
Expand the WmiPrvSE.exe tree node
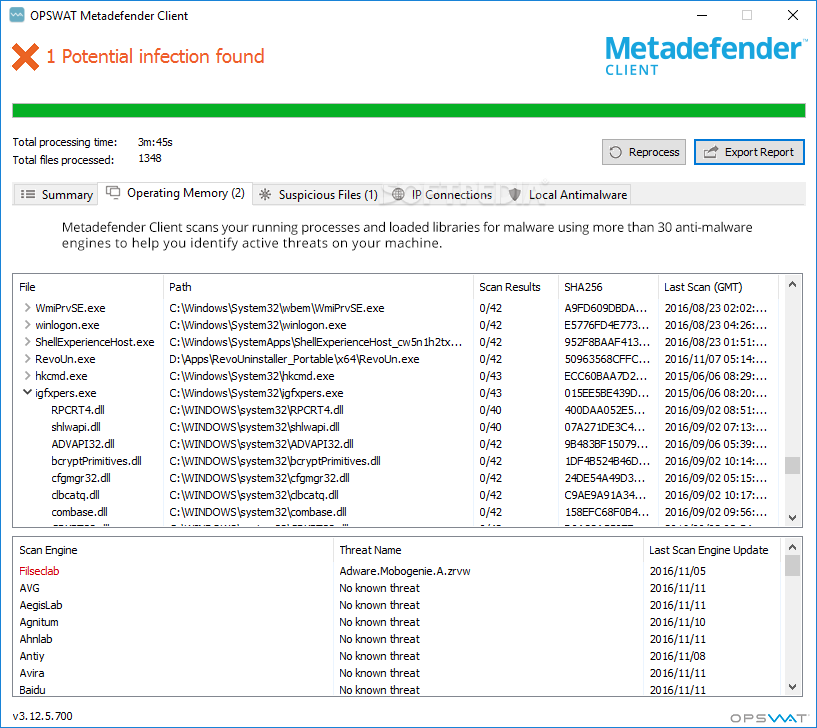tap(27, 308)
